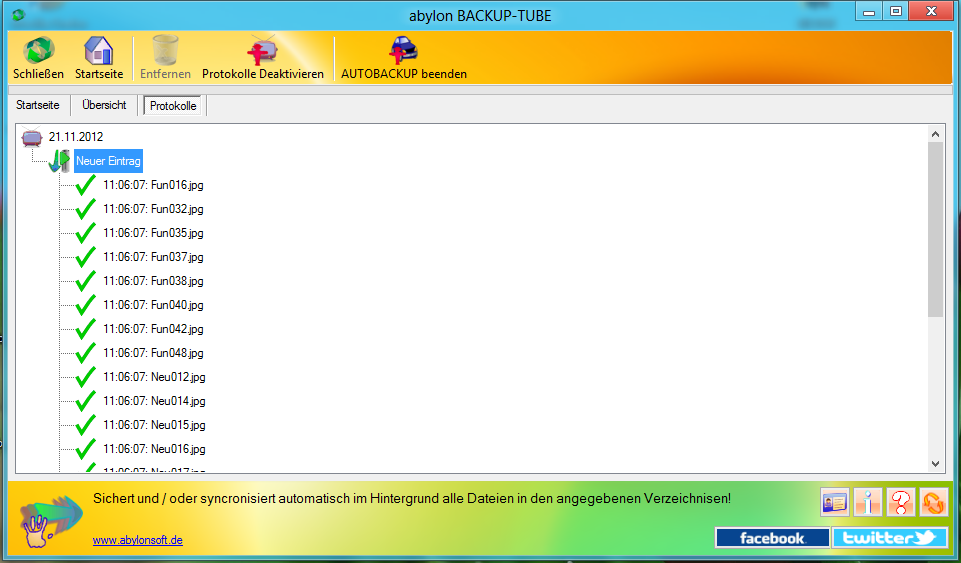
Task: Click green checkmark next to Fun040.jpg
Action: [86, 305]
